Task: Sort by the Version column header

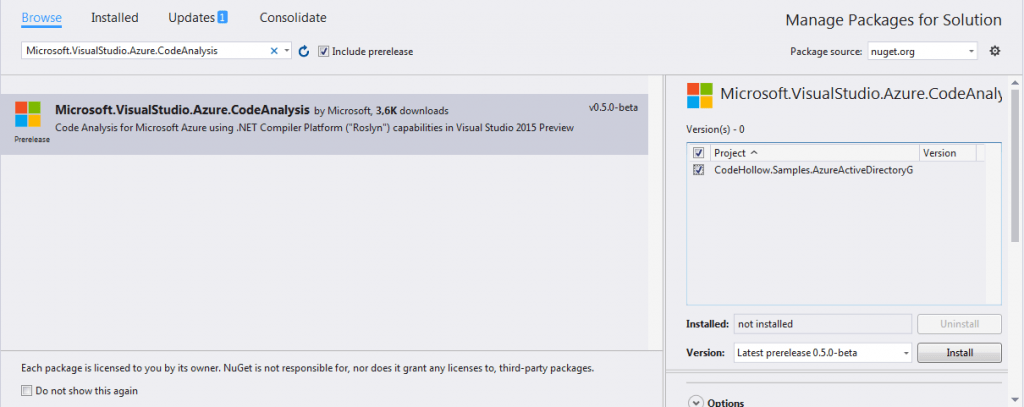Action: (948, 153)
